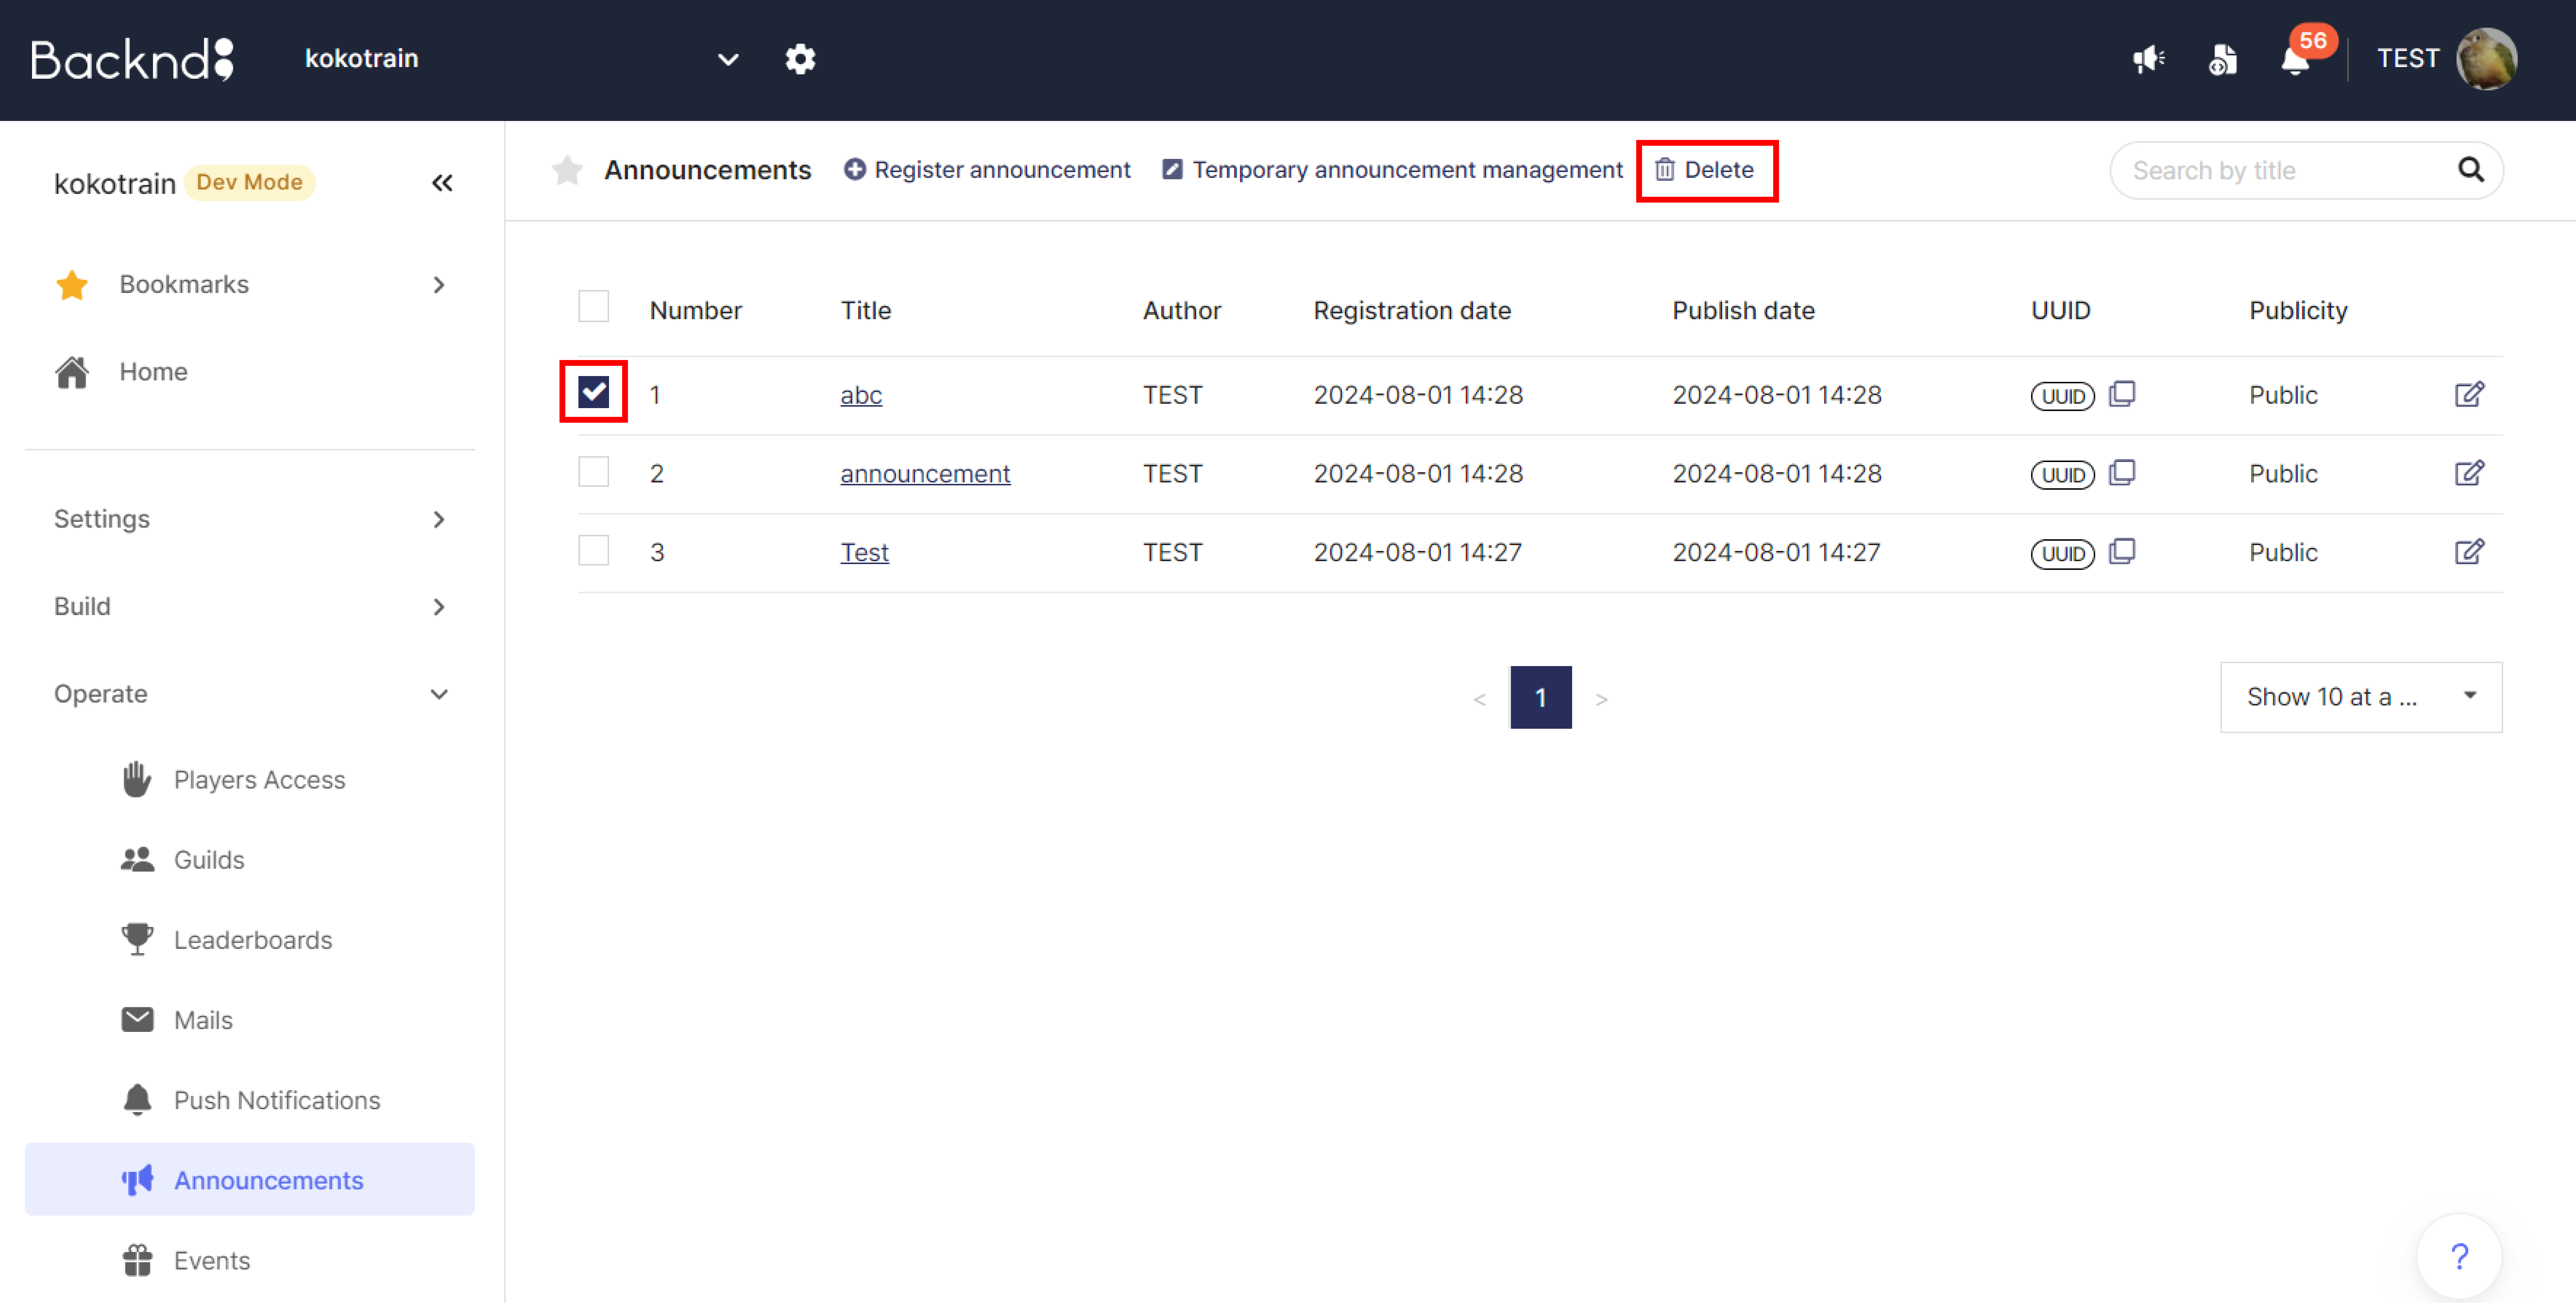
Task: Go to Home in sidebar
Action: click(153, 372)
